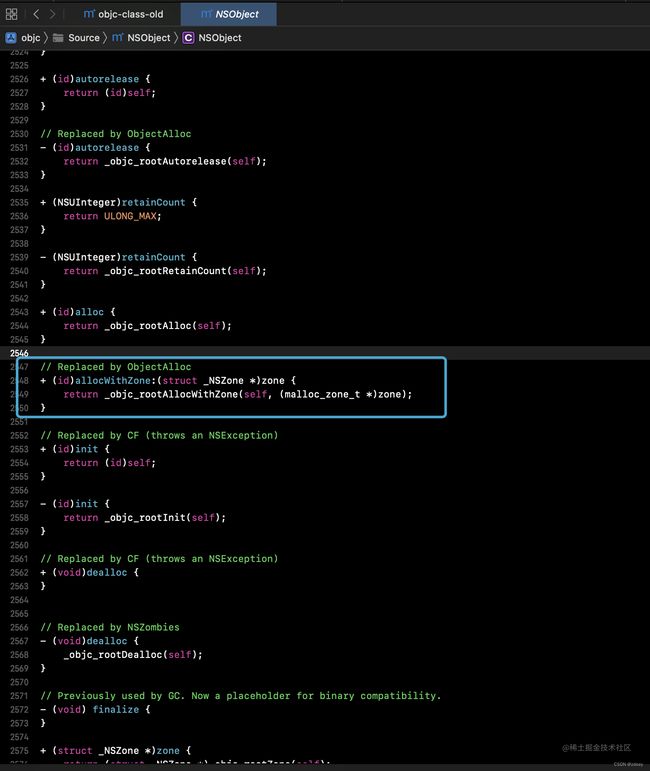Click the finalize method name
This screenshot has height=771, width=650.
(116, 710)
